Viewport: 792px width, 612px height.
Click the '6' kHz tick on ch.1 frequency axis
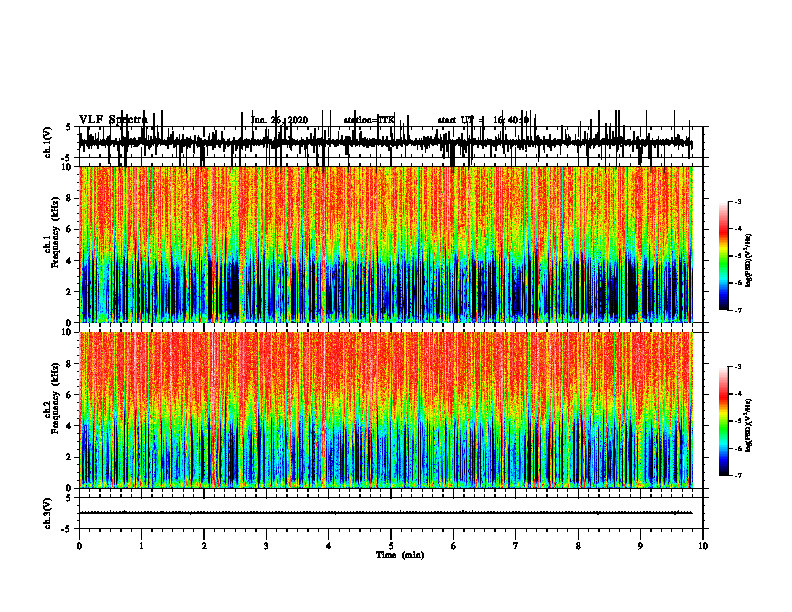pos(69,230)
